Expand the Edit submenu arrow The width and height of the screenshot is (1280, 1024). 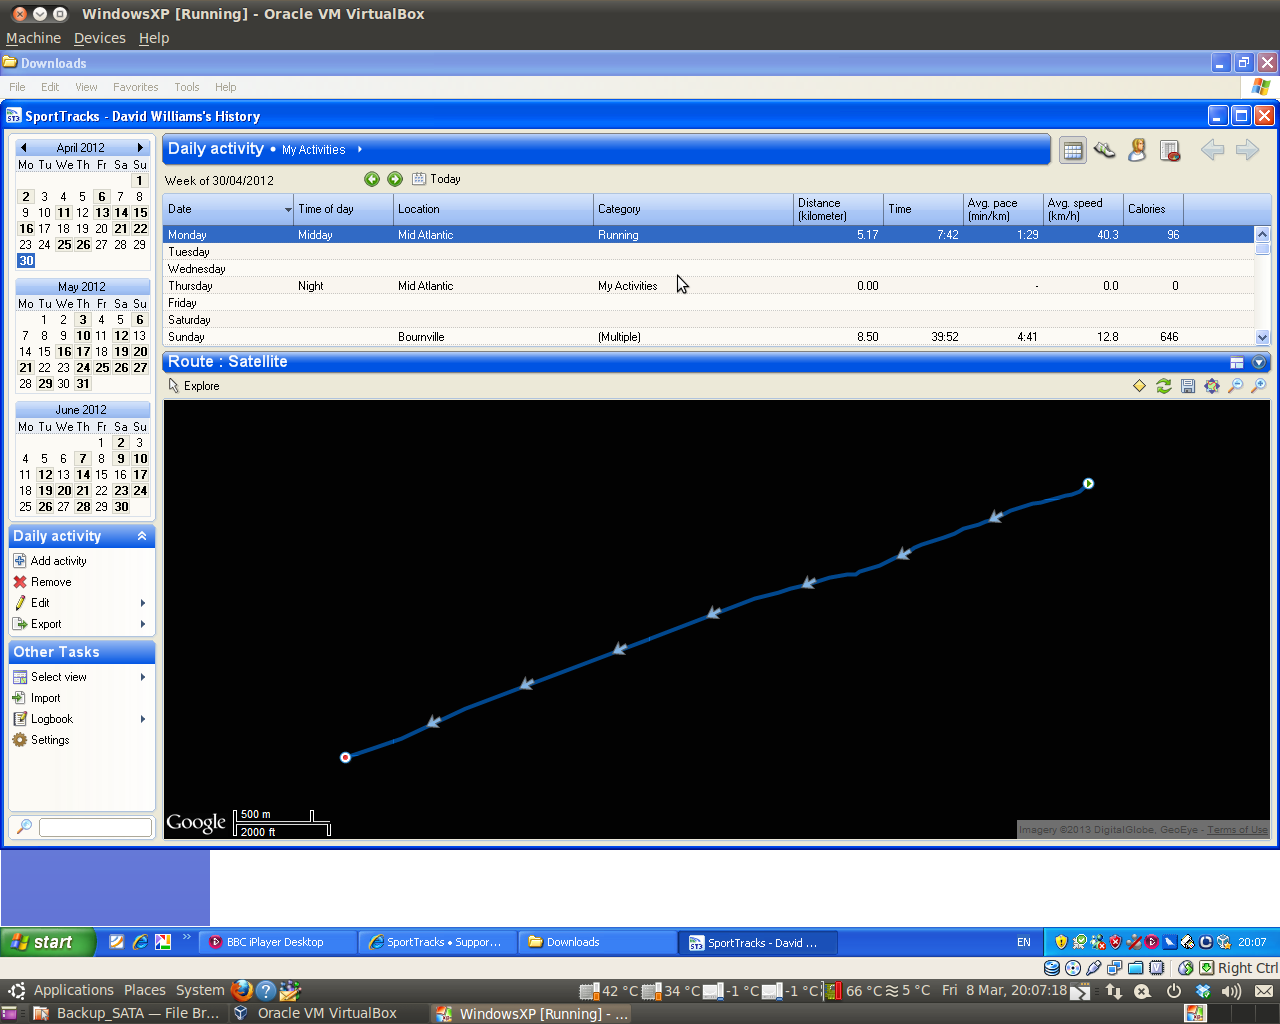click(143, 603)
